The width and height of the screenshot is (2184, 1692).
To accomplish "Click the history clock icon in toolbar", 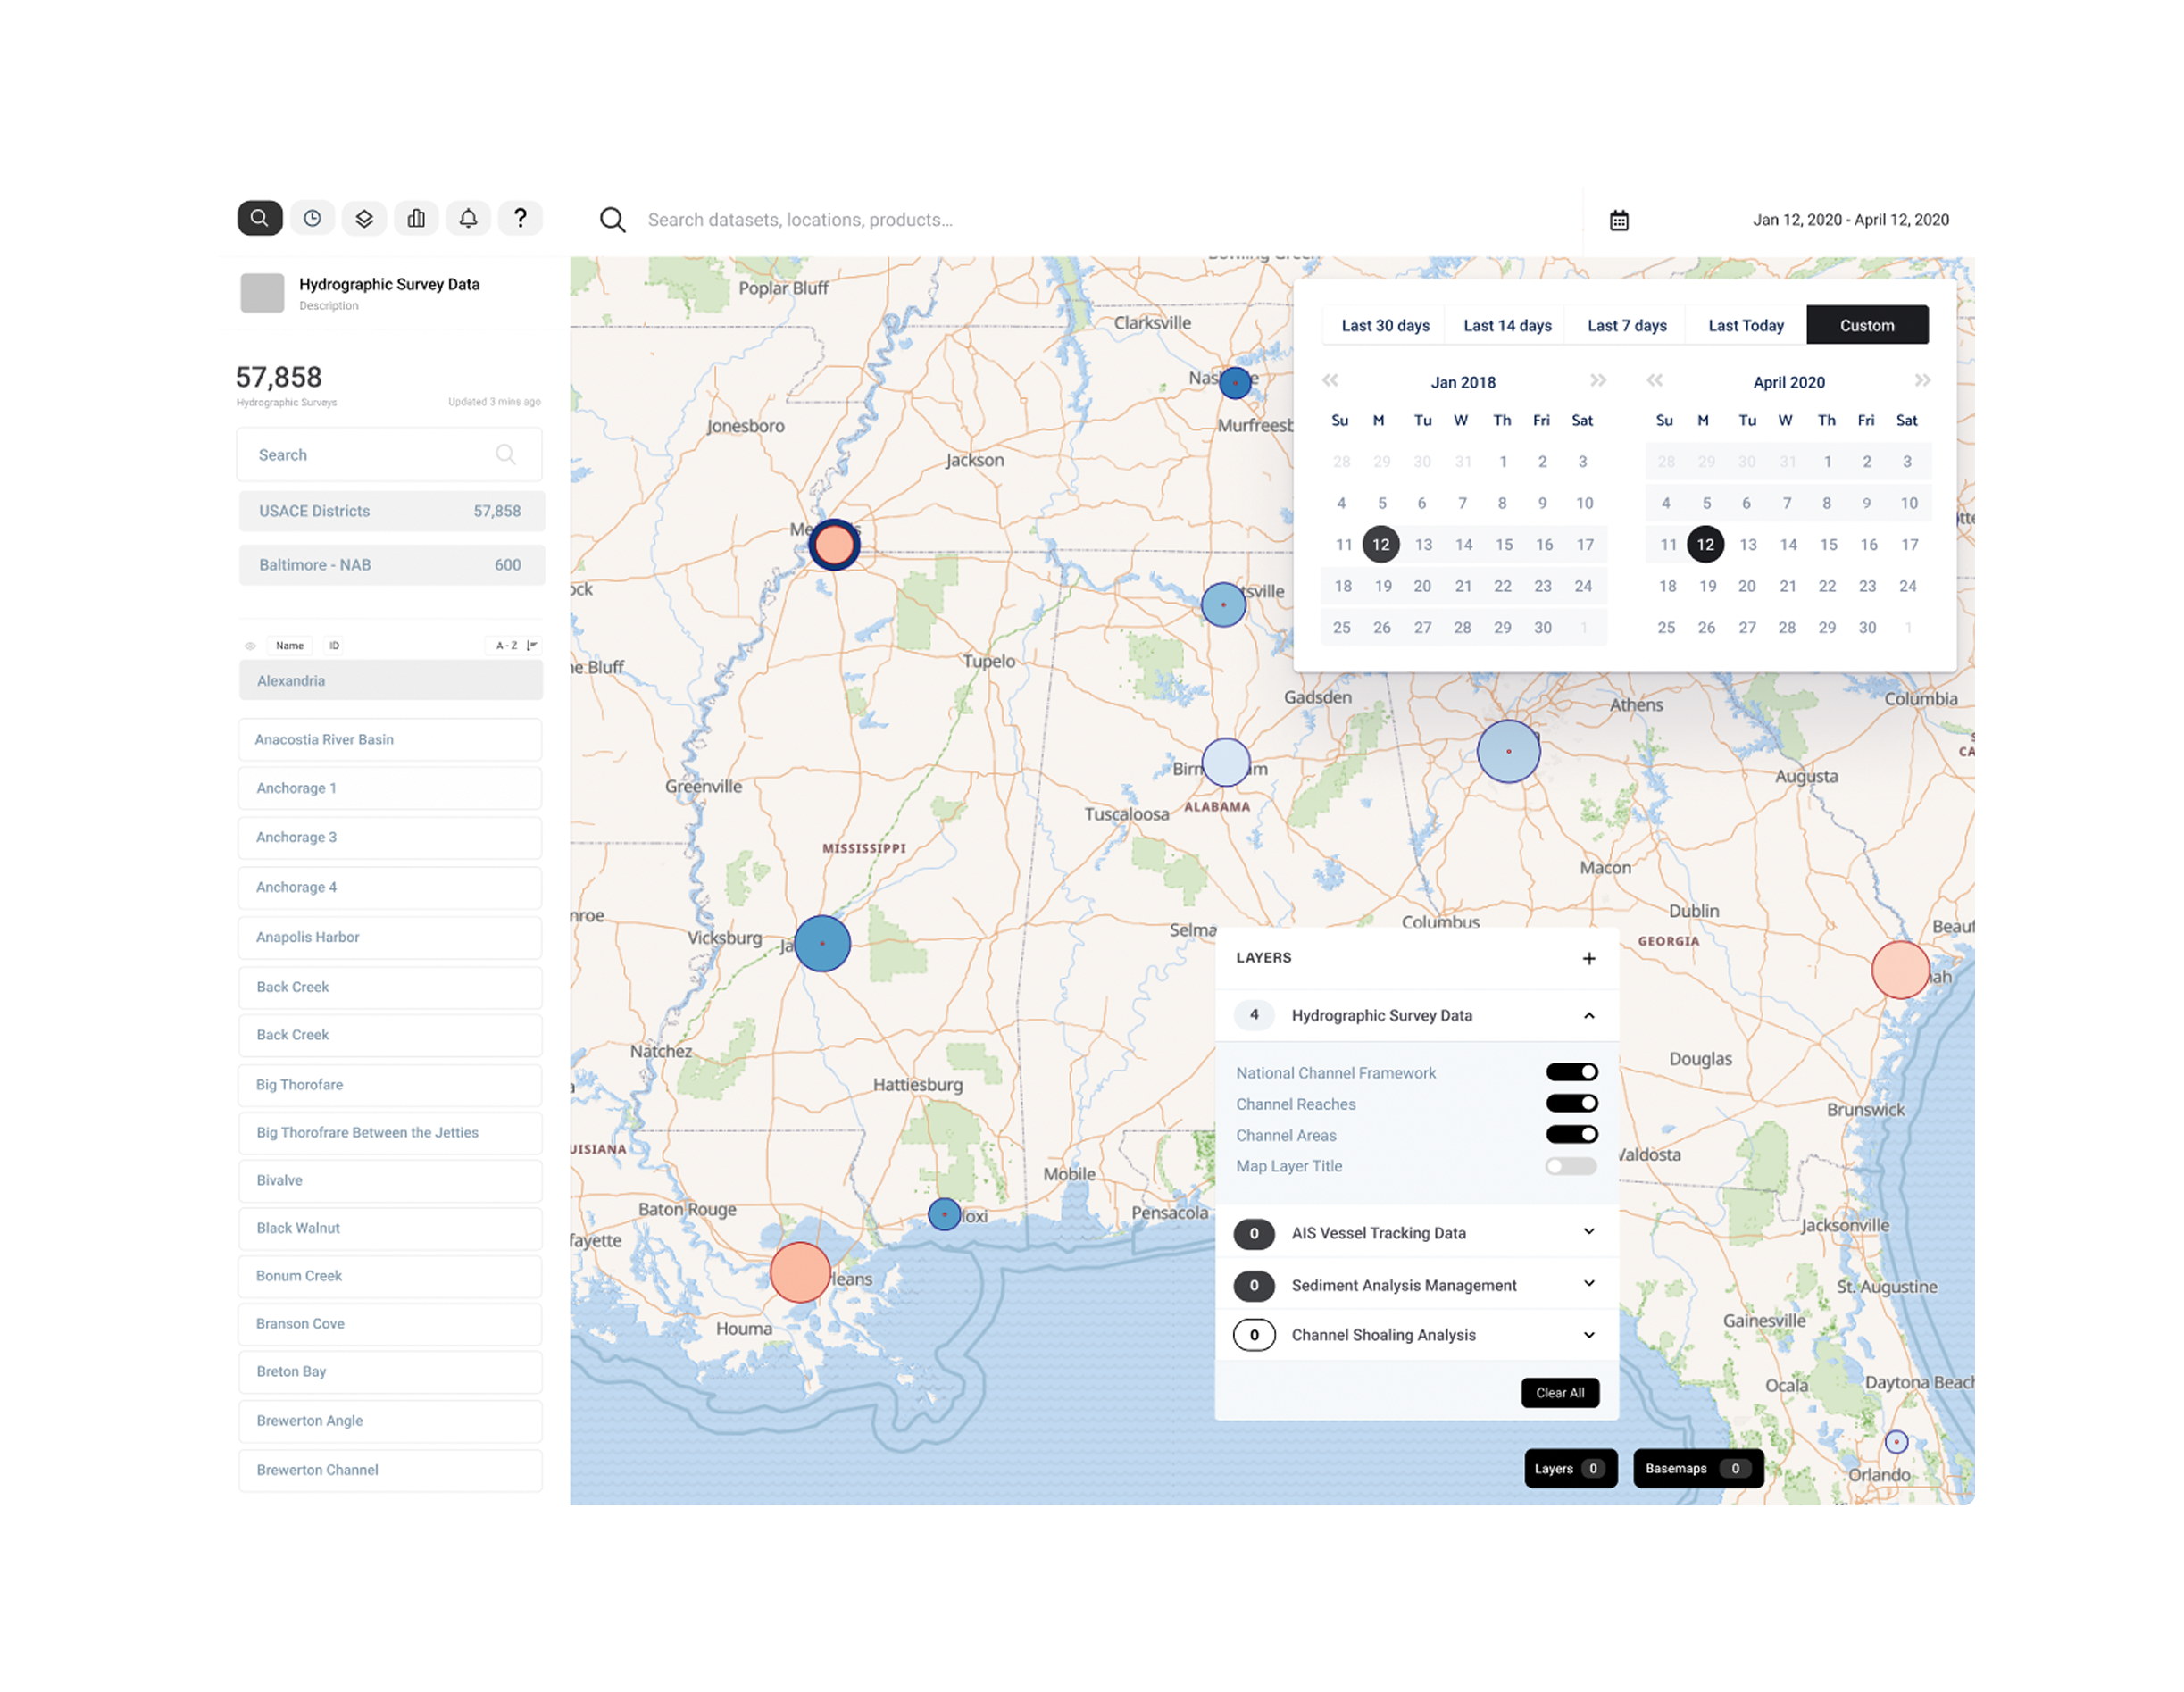I will click(312, 218).
